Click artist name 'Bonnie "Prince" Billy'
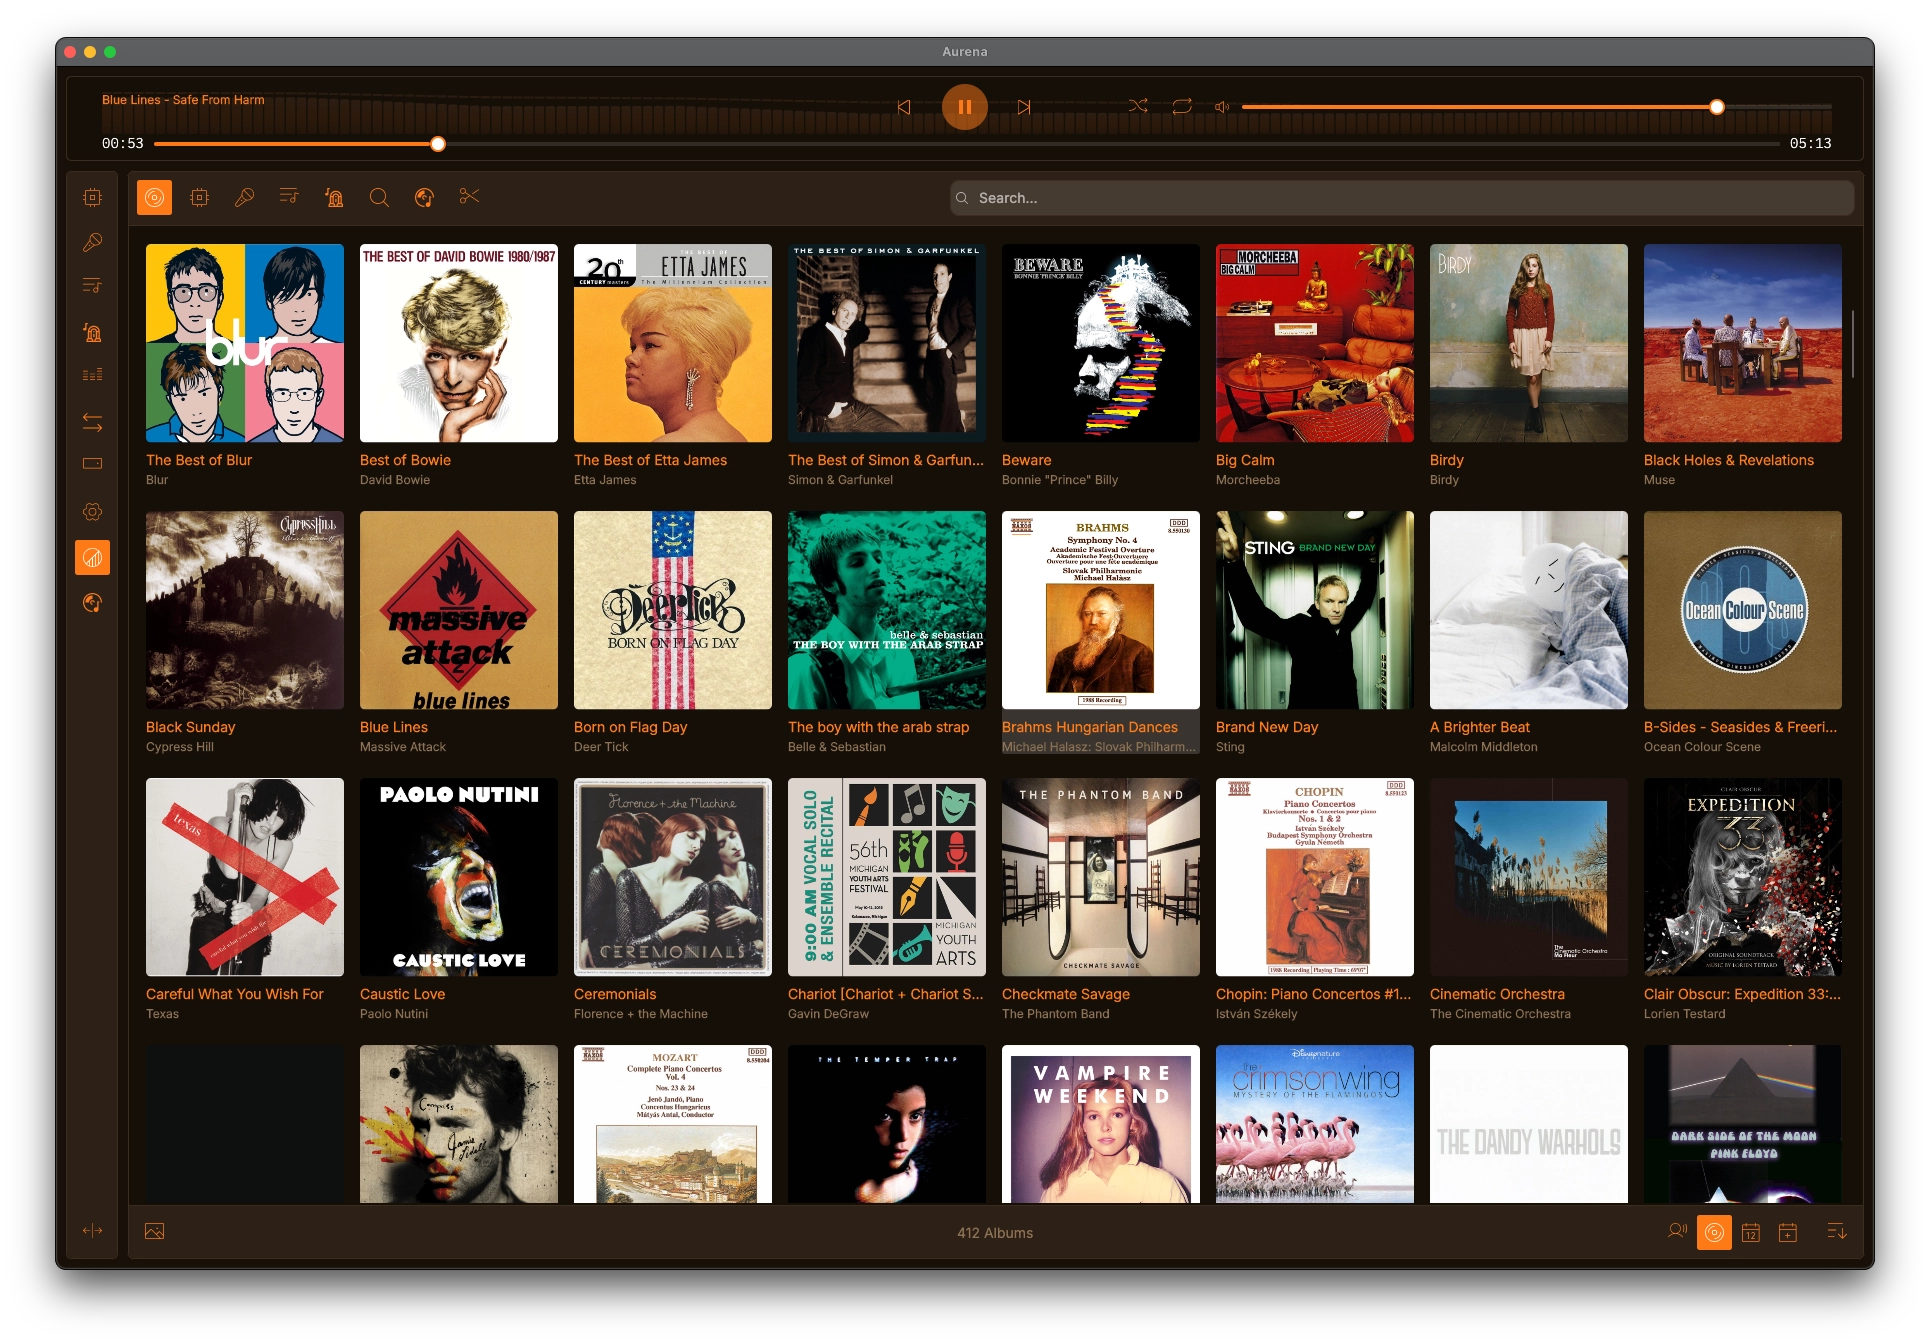The height and width of the screenshot is (1343, 1930). pyautogui.click(x=1060, y=480)
